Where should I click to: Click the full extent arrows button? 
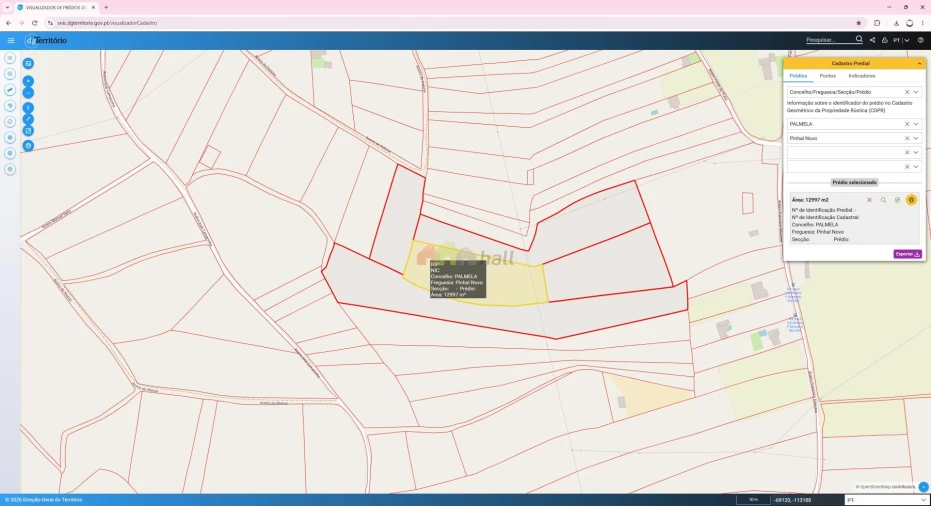28,119
